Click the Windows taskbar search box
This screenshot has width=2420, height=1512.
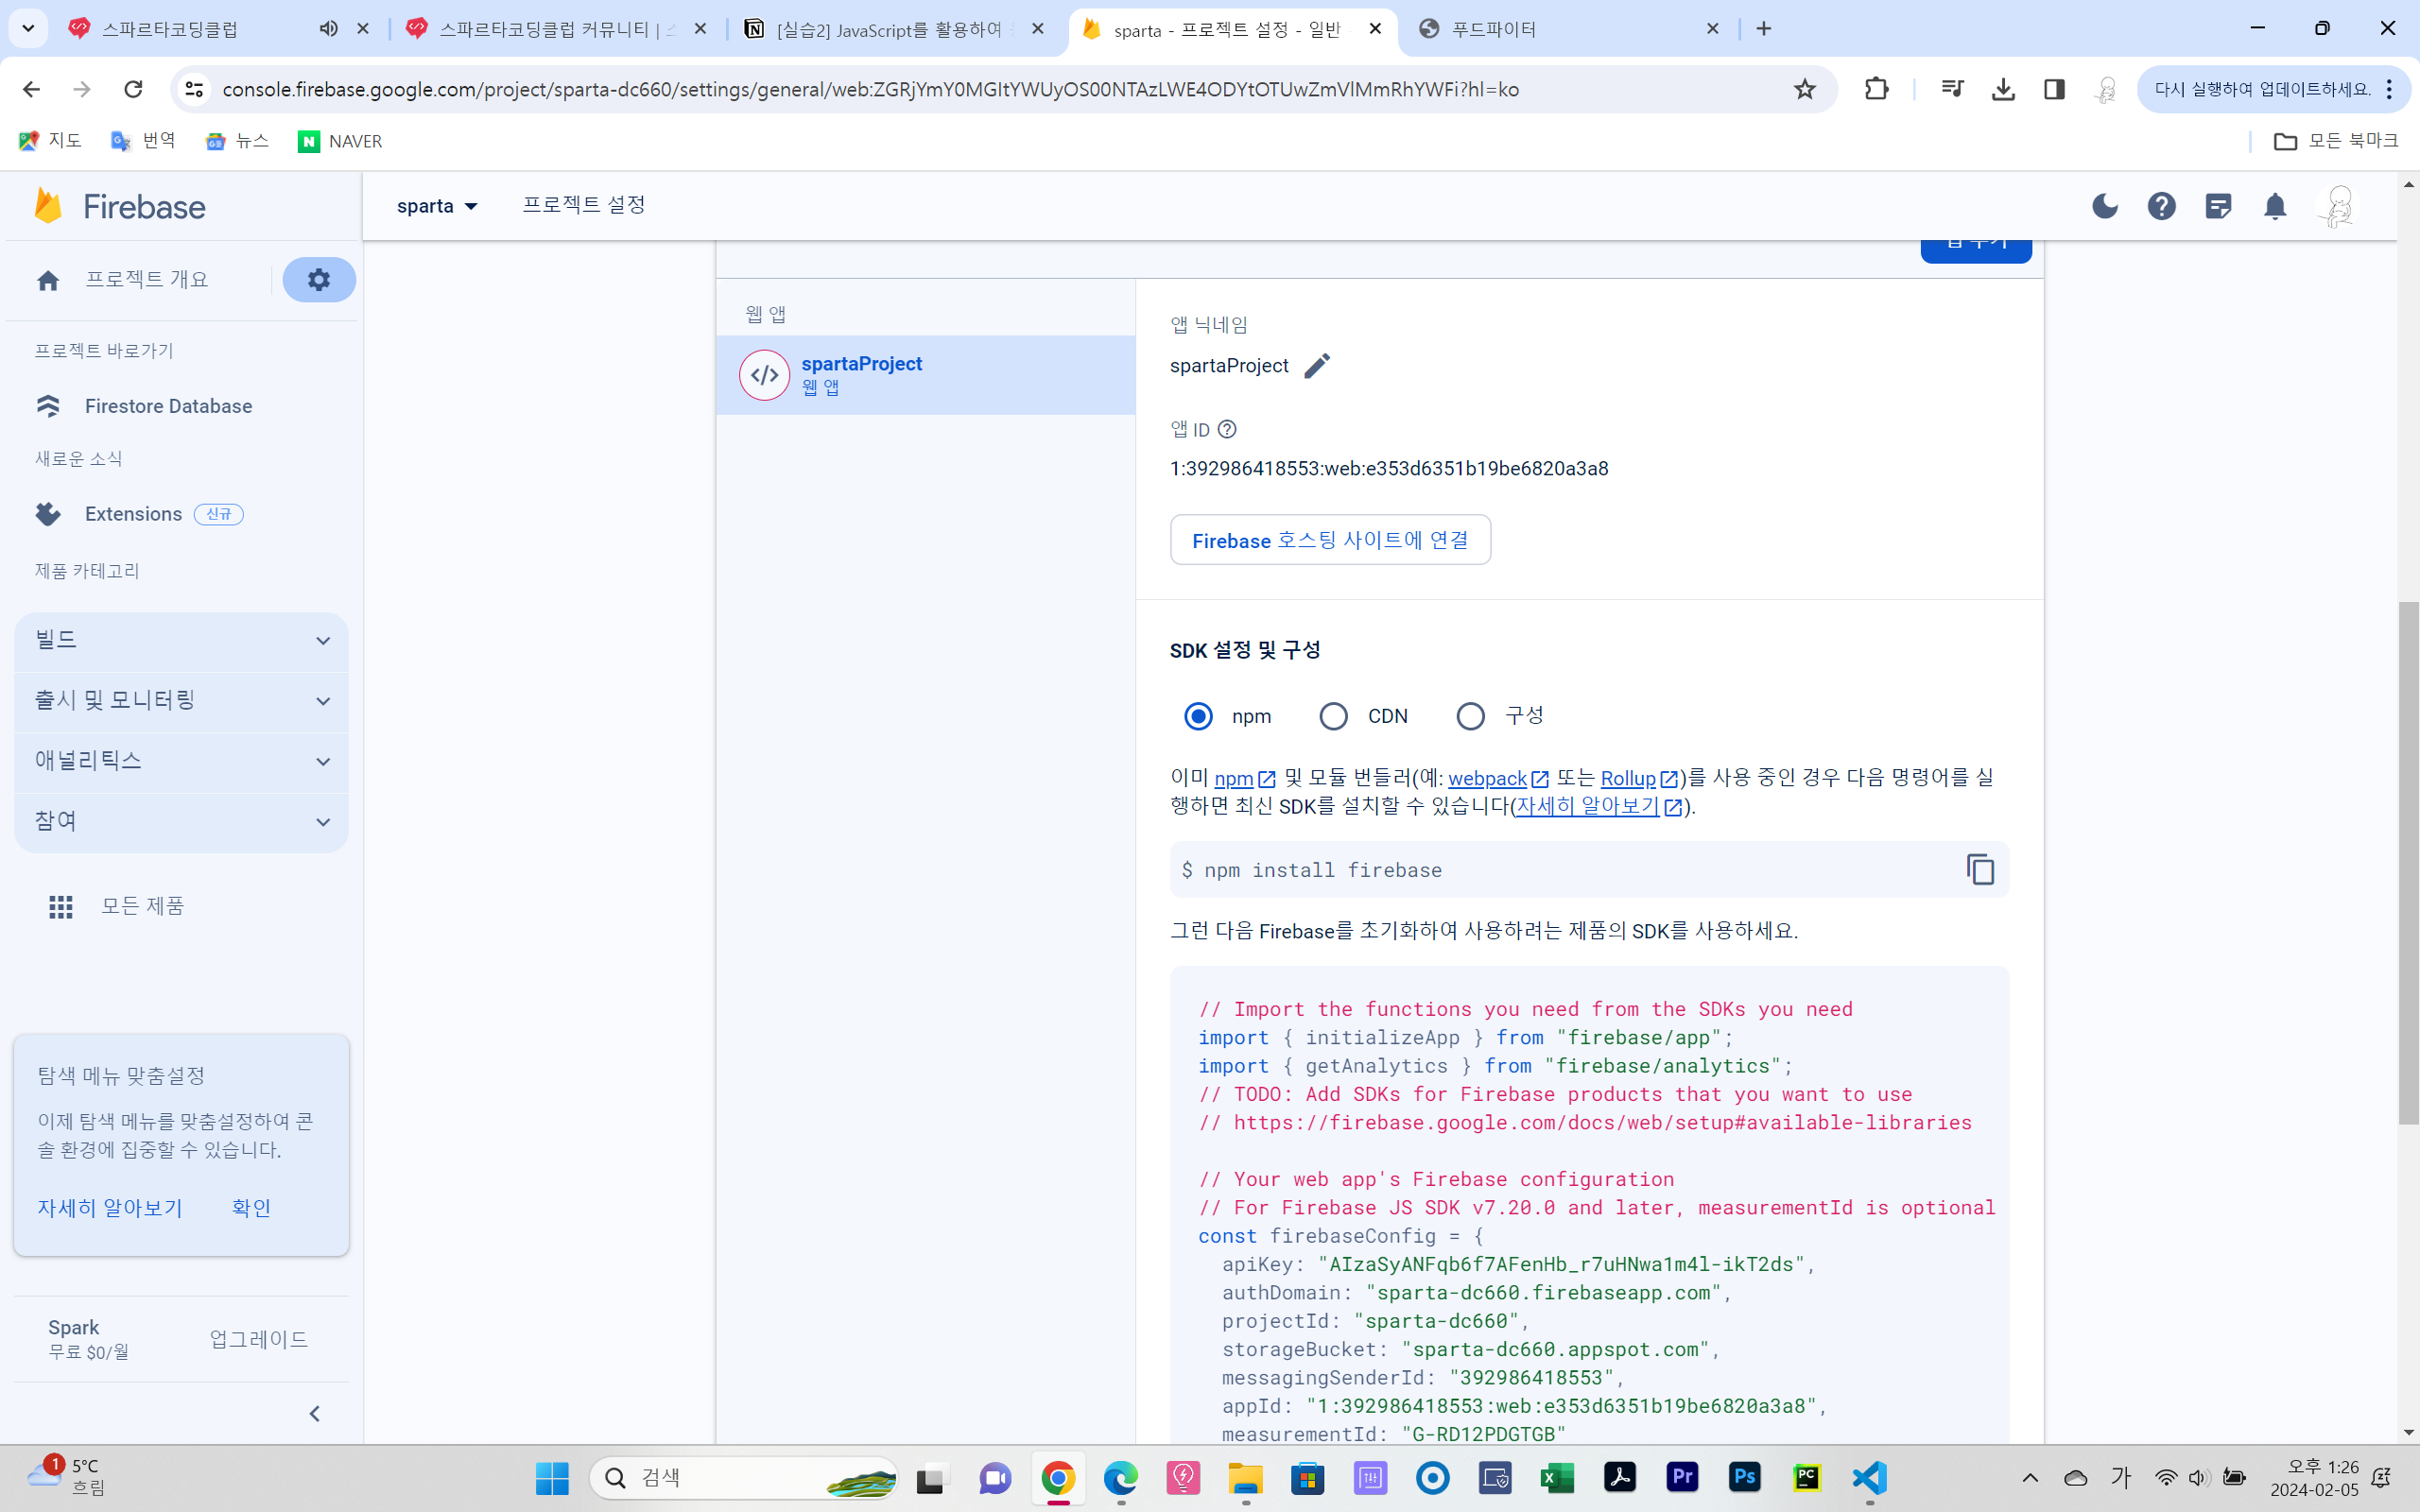point(743,1478)
